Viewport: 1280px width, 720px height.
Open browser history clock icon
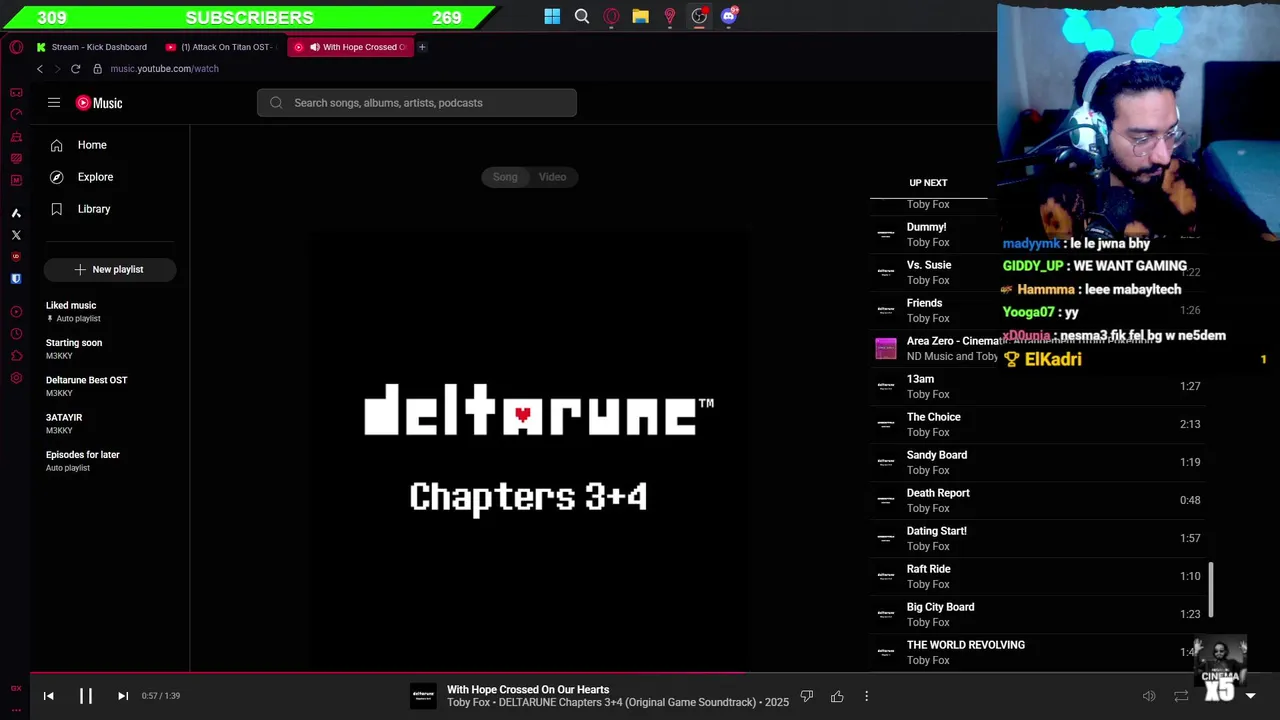point(16,334)
